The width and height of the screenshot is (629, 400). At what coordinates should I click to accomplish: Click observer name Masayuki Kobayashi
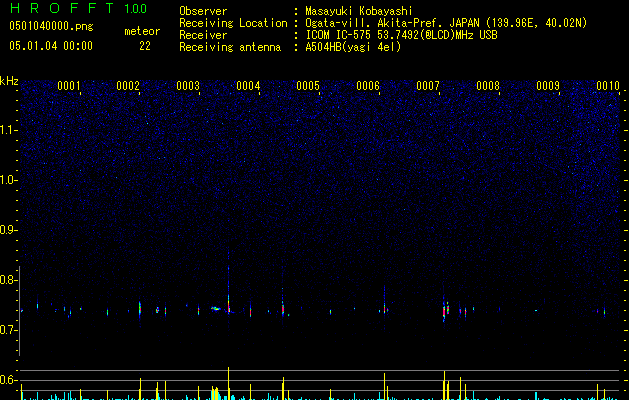click(x=359, y=11)
